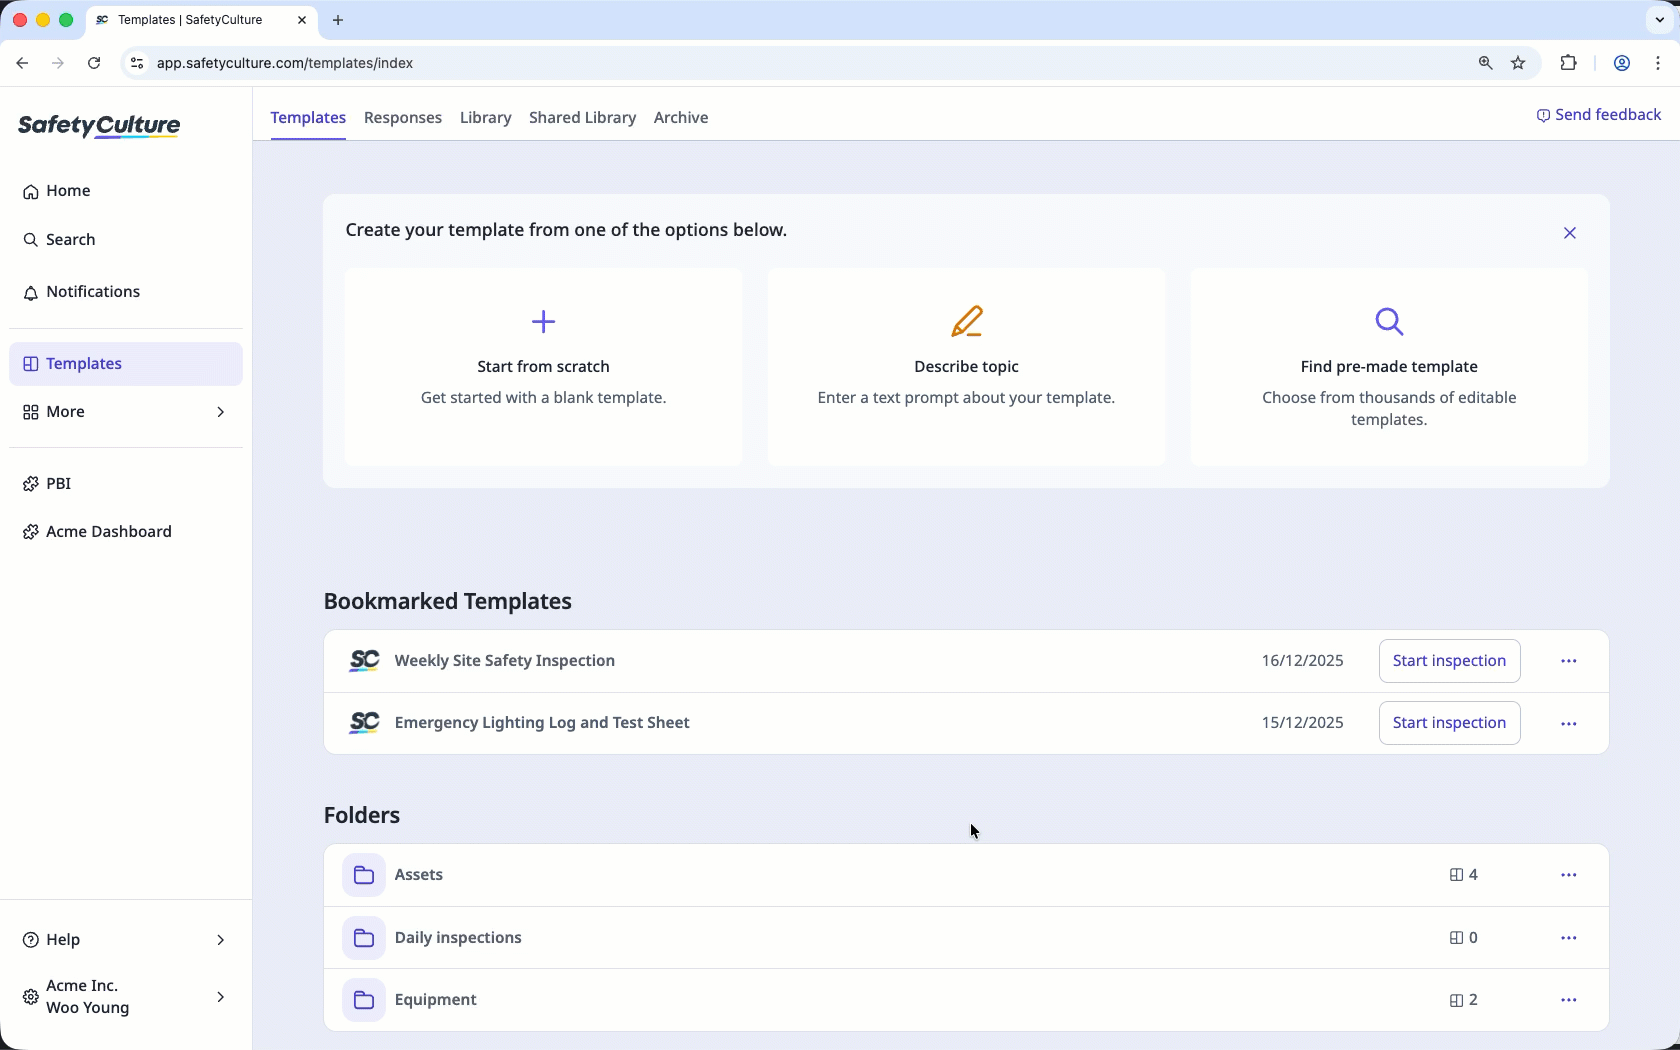
Task: Reload the page in browser
Action: click(x=94, y=63)
